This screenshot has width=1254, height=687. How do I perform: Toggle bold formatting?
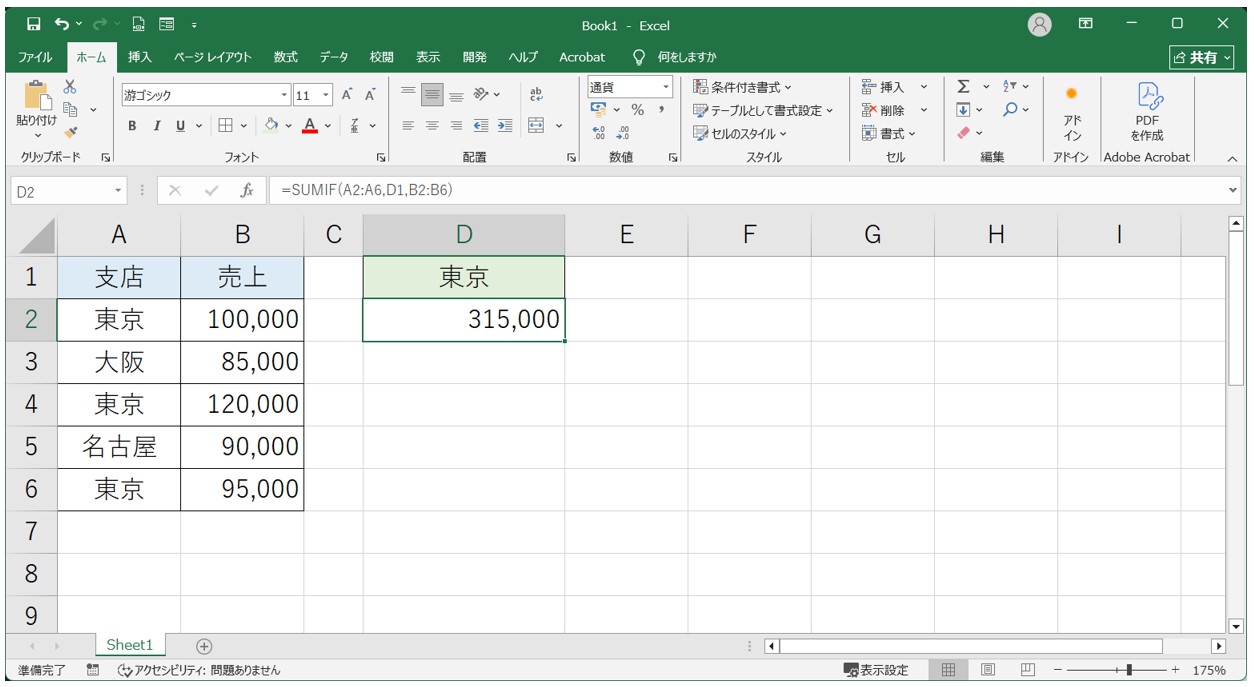132,126
